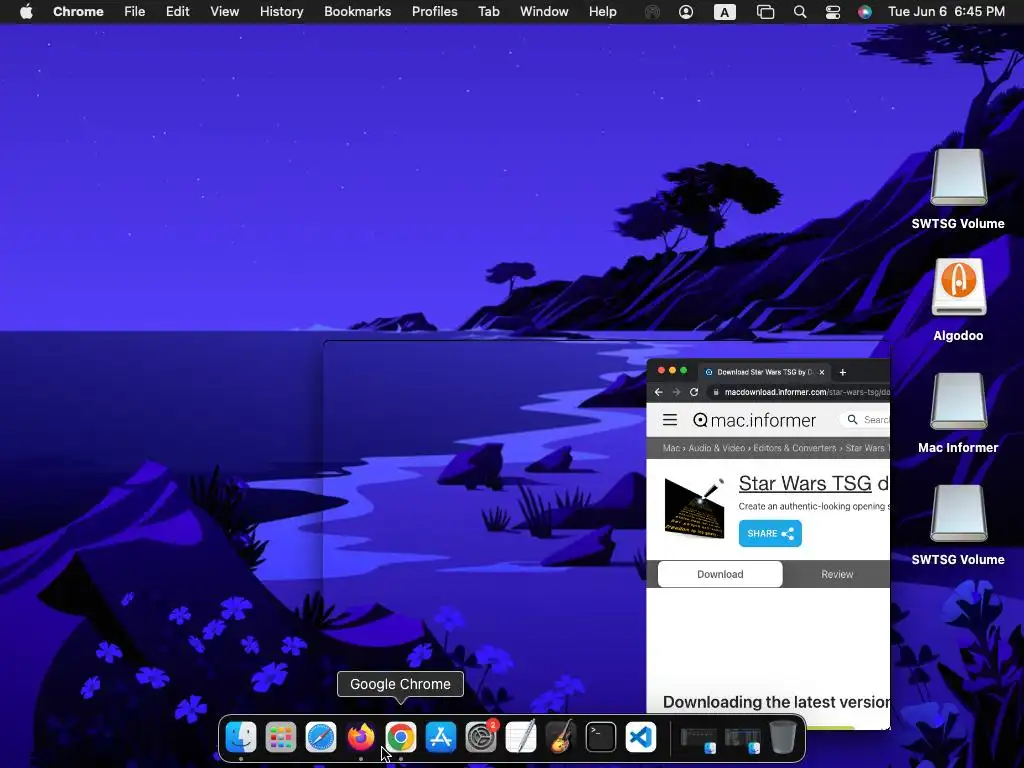
Task: Open the first minimized window in Dock
Action: coord(698,739)
